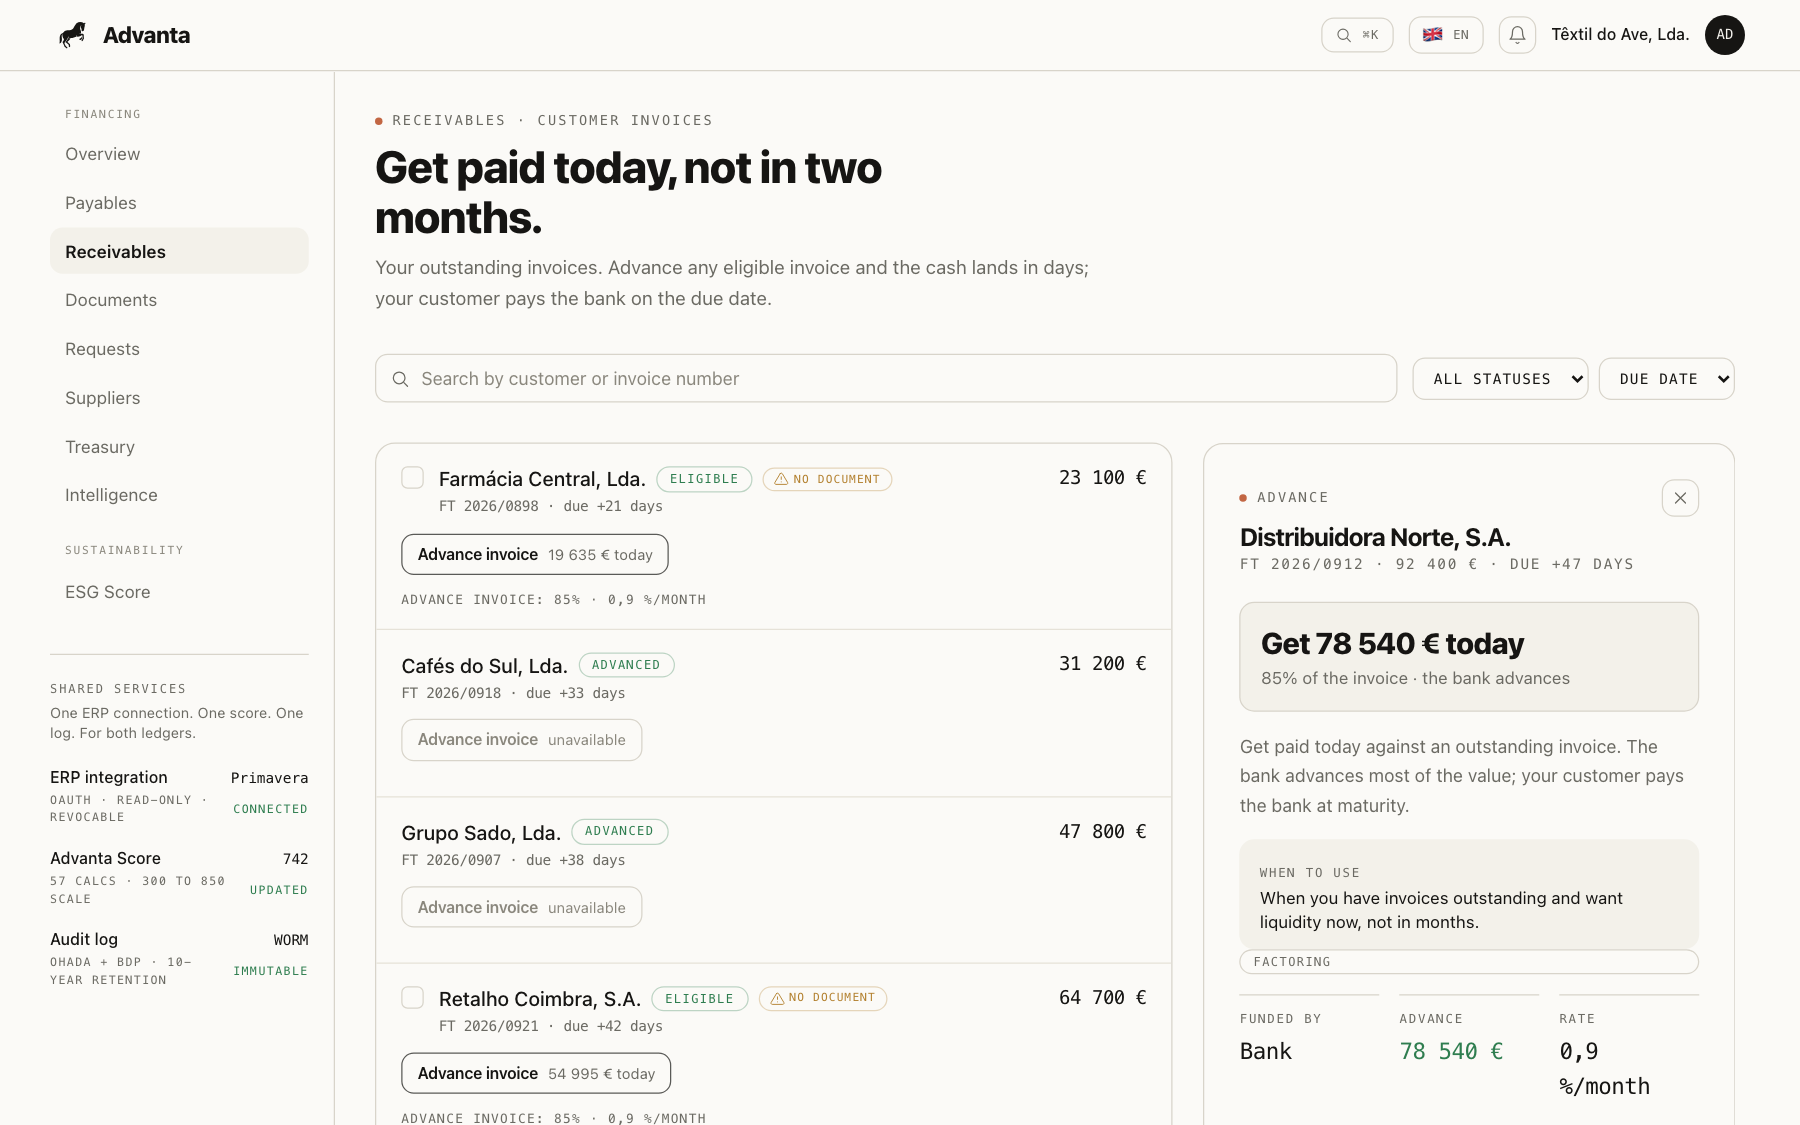This screenshot has width=1800, height=1125.
Task: Click the Connected status under Primavera
Action: click(x=270, y=809)
